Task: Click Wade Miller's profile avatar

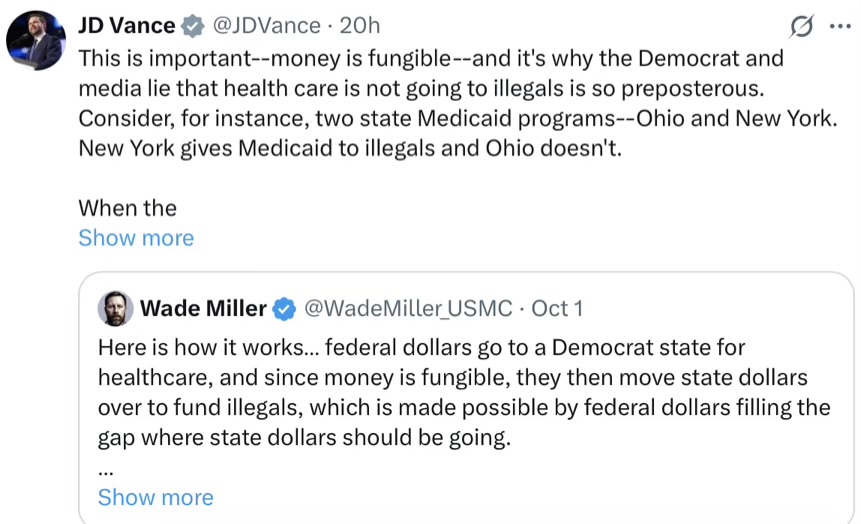Action: [x=115, y=309]
